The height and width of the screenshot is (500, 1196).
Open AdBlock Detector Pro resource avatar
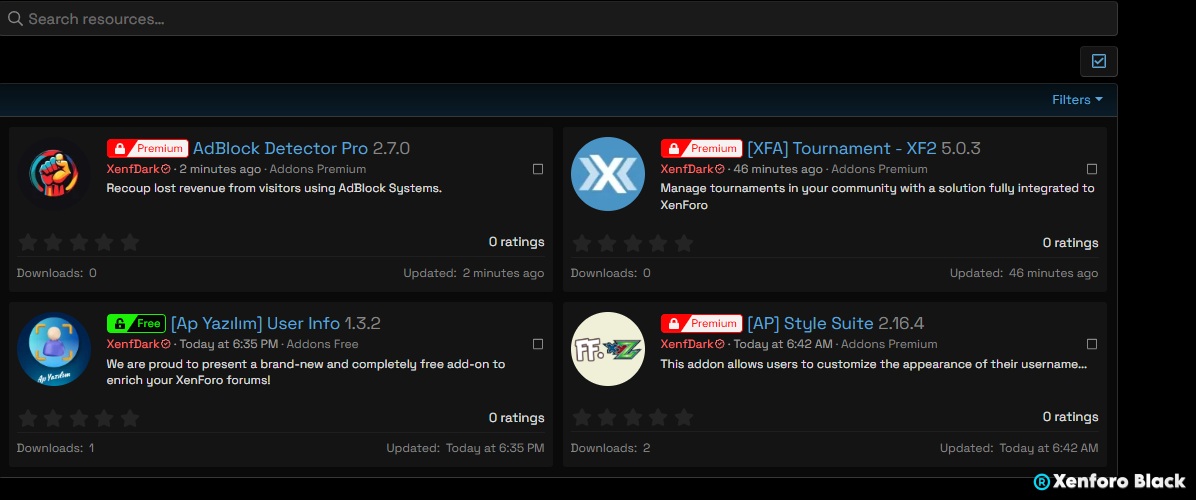pos(53,174)
